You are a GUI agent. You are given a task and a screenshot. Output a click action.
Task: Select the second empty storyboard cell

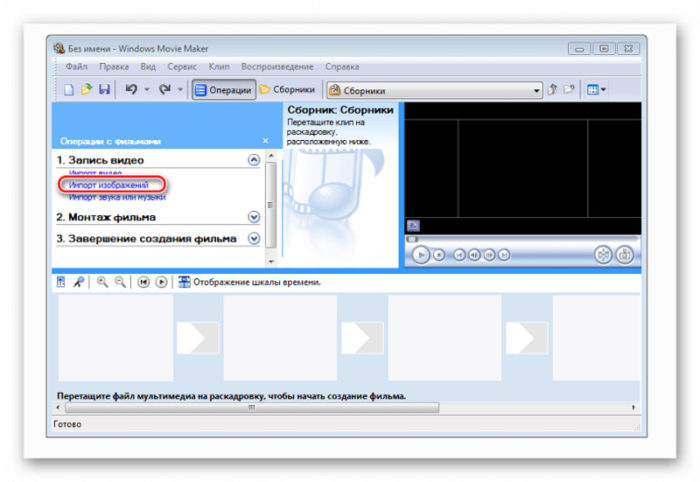click(x=280, y=338)
